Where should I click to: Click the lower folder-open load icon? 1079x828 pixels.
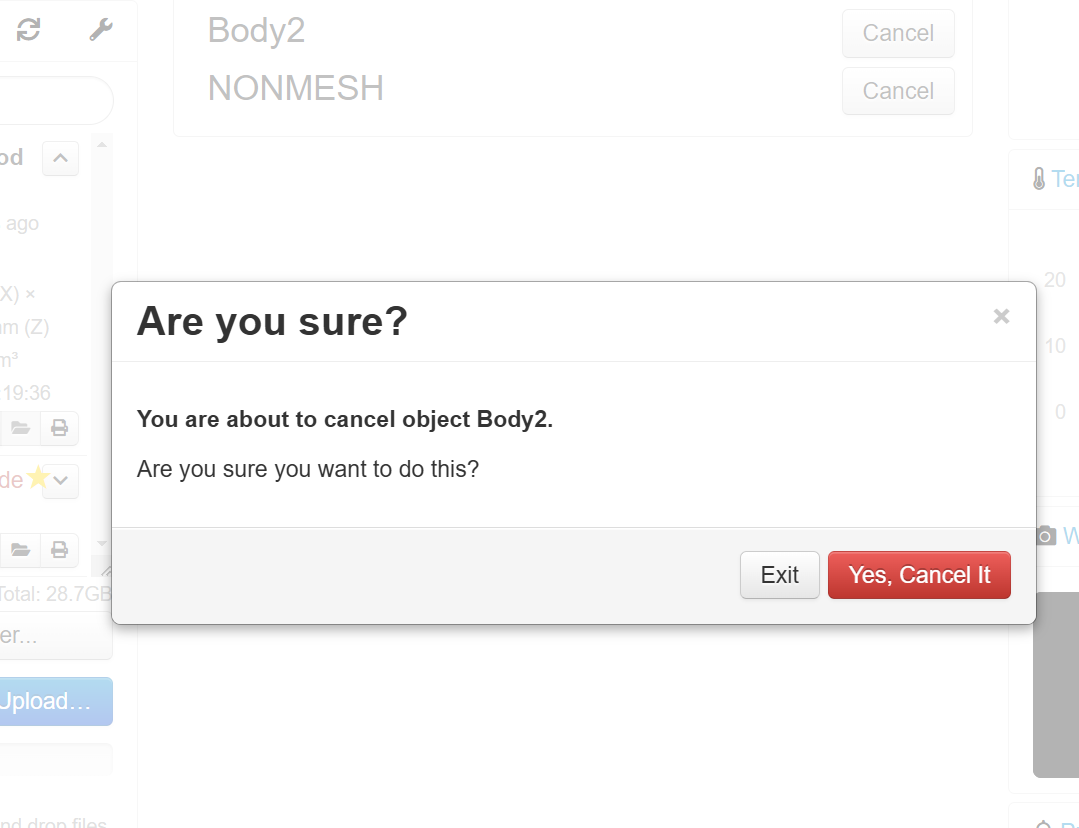click(20, 550)
